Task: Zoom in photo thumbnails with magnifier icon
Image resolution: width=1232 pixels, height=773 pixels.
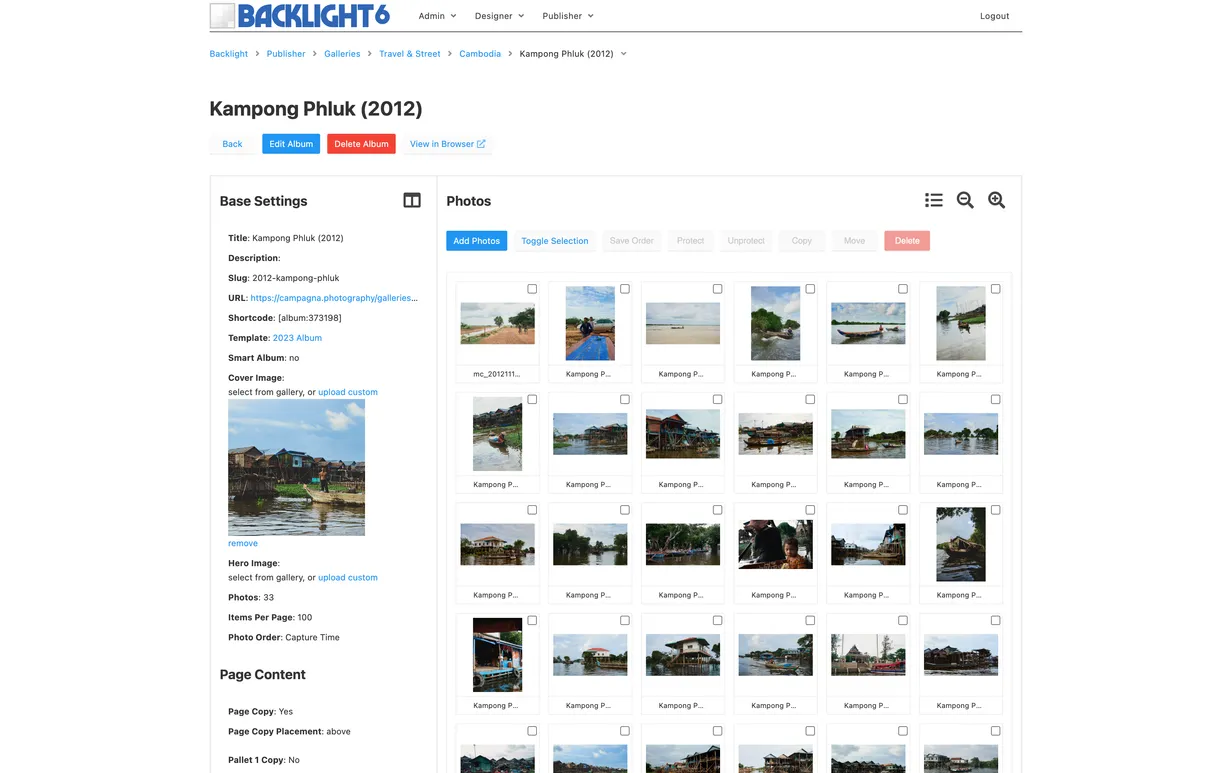Action: (x=997, y=200)
